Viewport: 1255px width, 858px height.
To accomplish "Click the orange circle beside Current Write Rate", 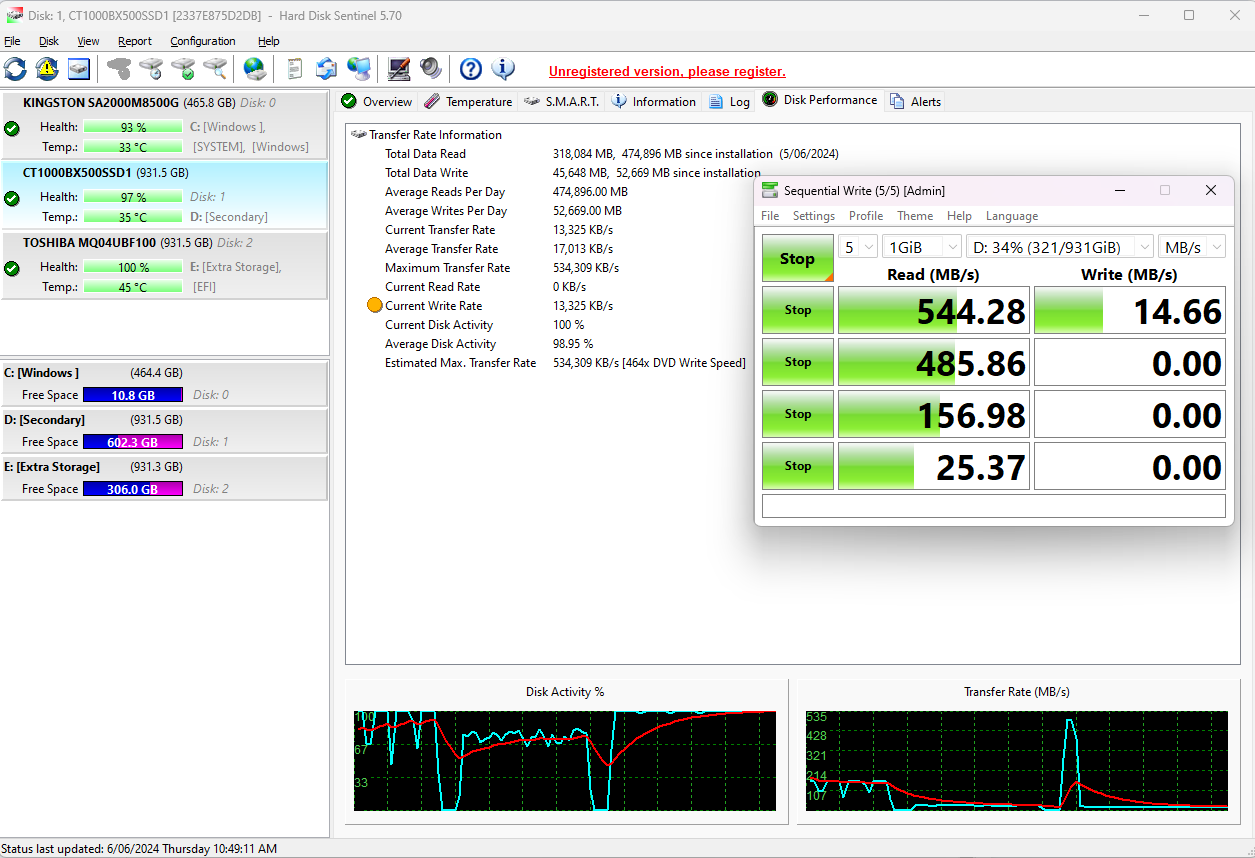I will (x=375, y=306).
